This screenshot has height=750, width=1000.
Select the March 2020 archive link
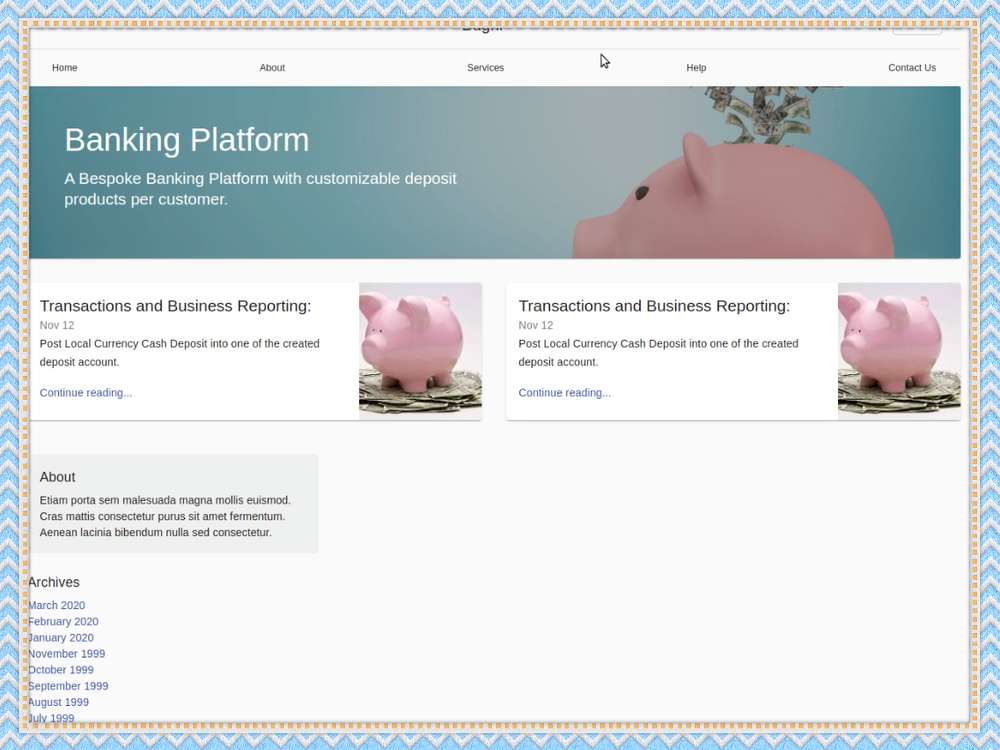56,605
